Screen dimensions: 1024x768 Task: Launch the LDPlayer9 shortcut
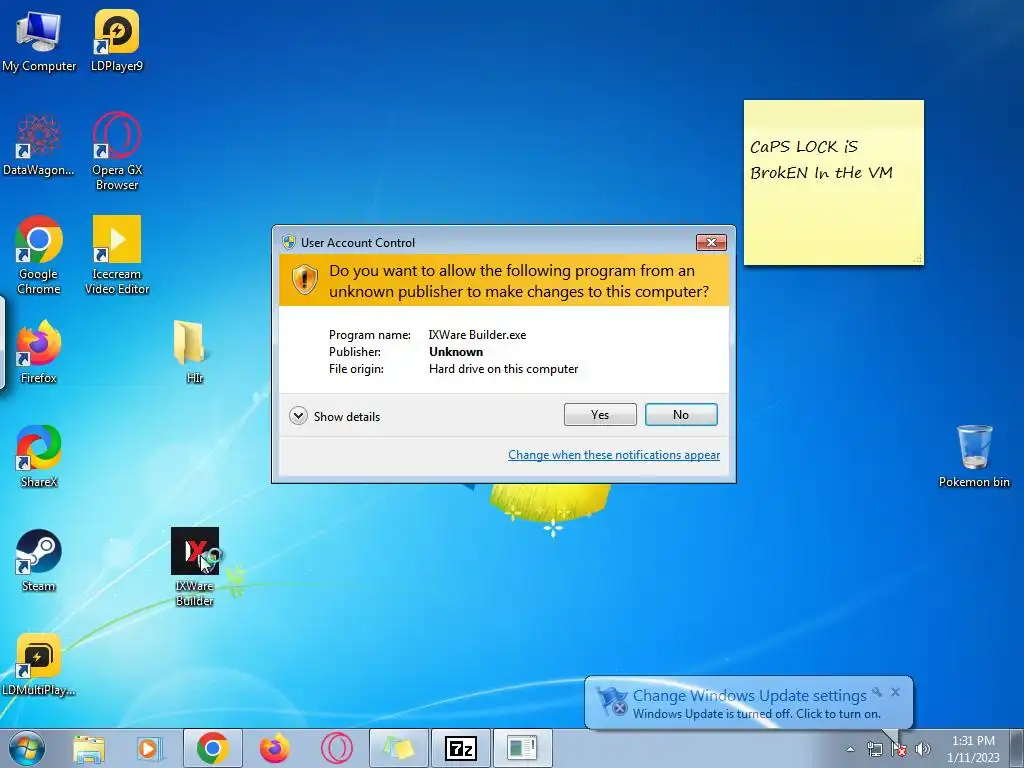[117, 41]
